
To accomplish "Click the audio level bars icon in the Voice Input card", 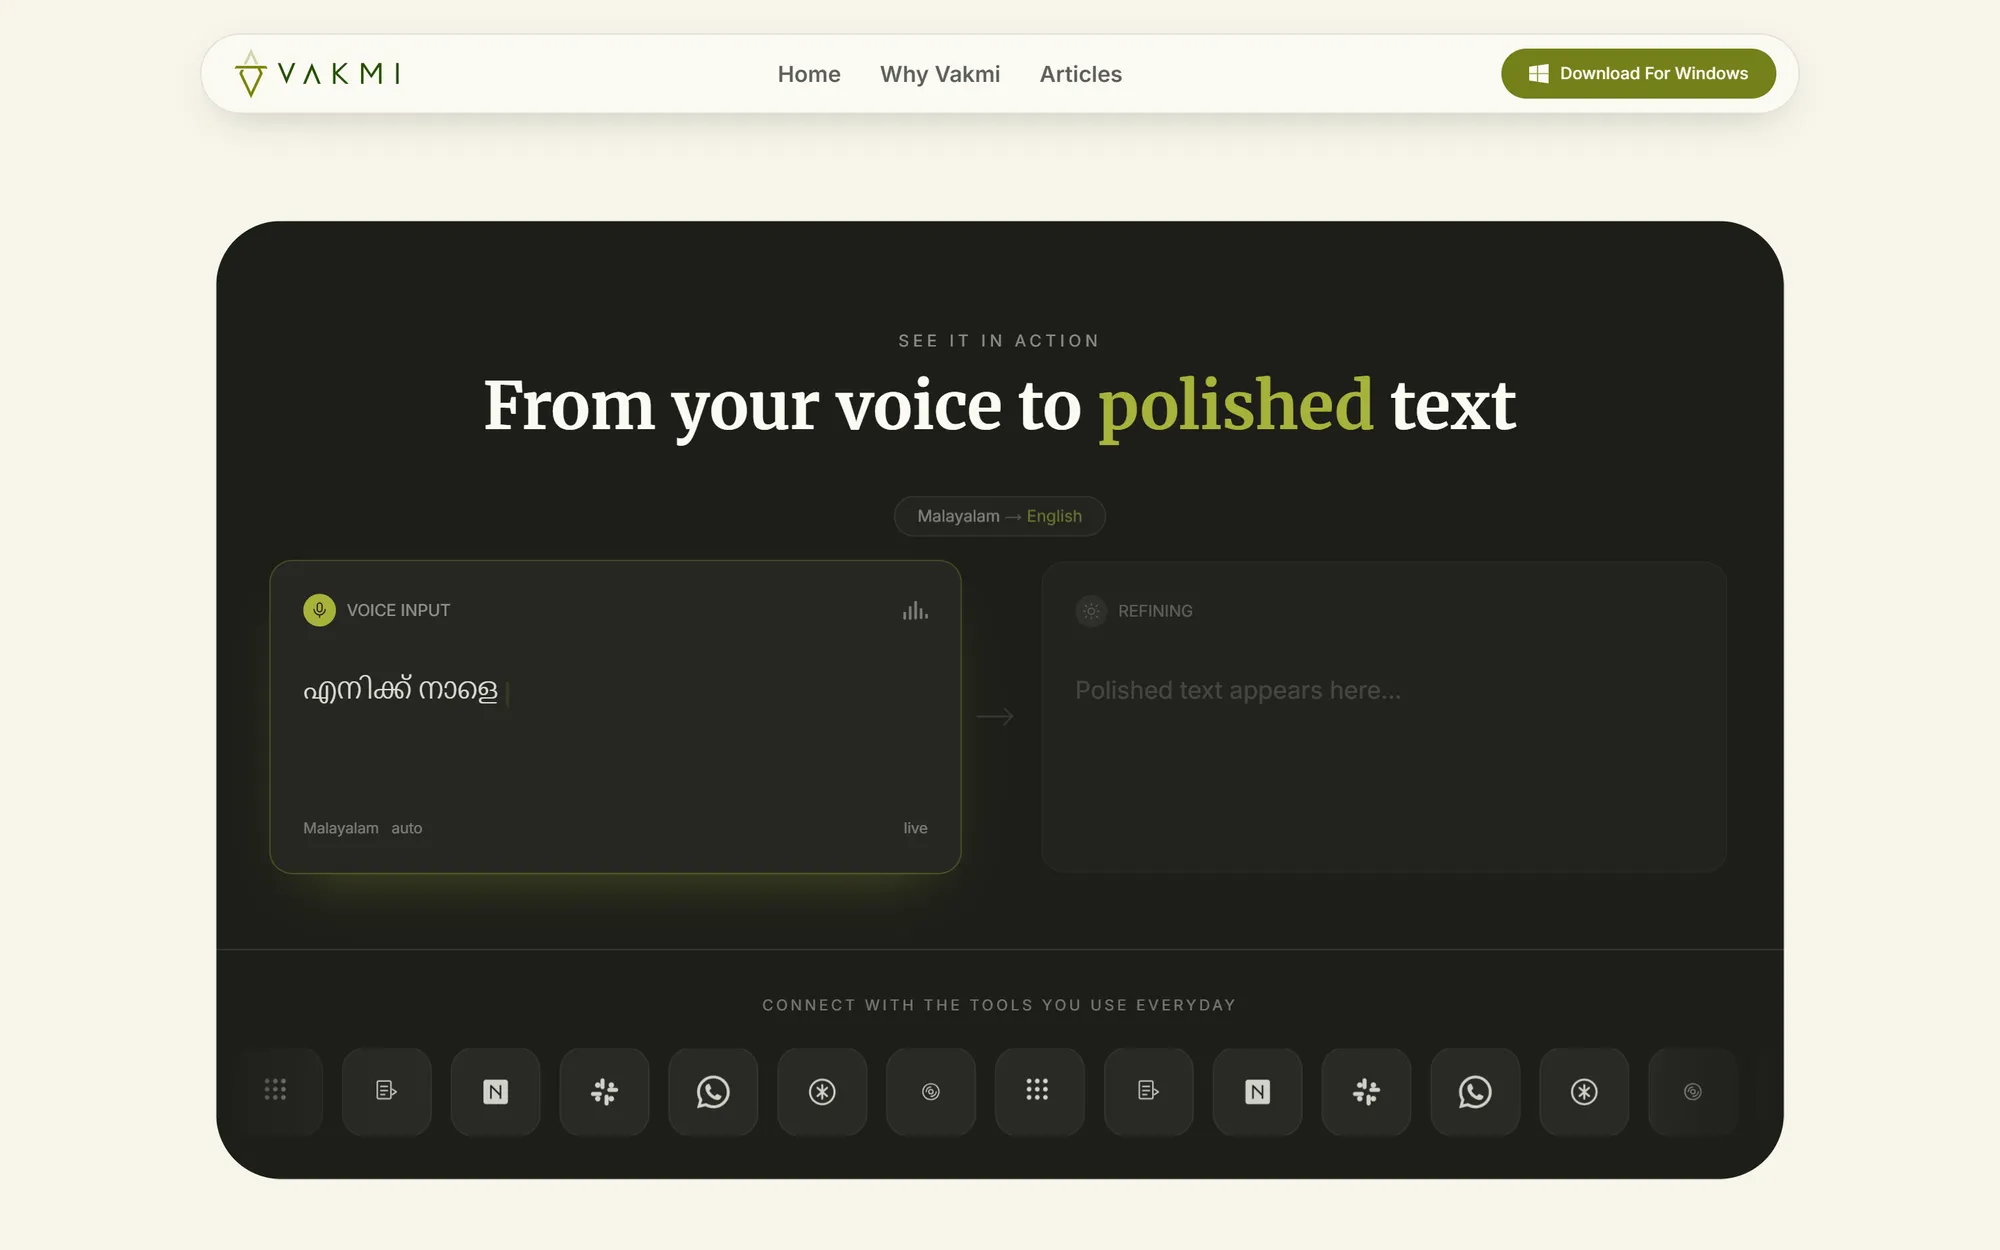I will point(915,610).
